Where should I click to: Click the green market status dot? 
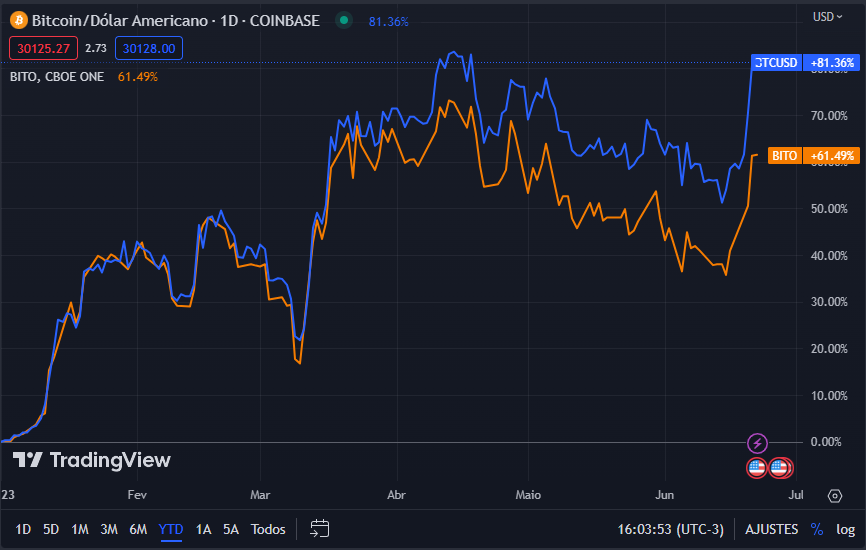tap(344, 21)
